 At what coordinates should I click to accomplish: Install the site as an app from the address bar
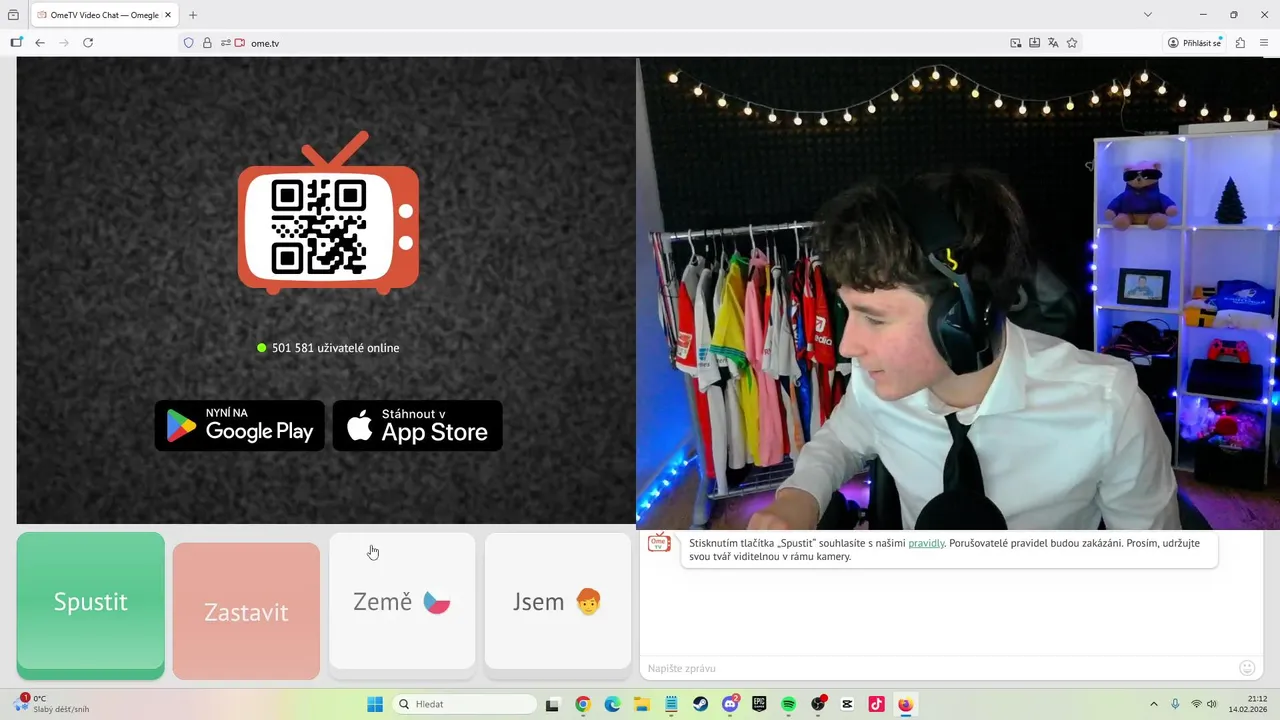[1035, 43]
